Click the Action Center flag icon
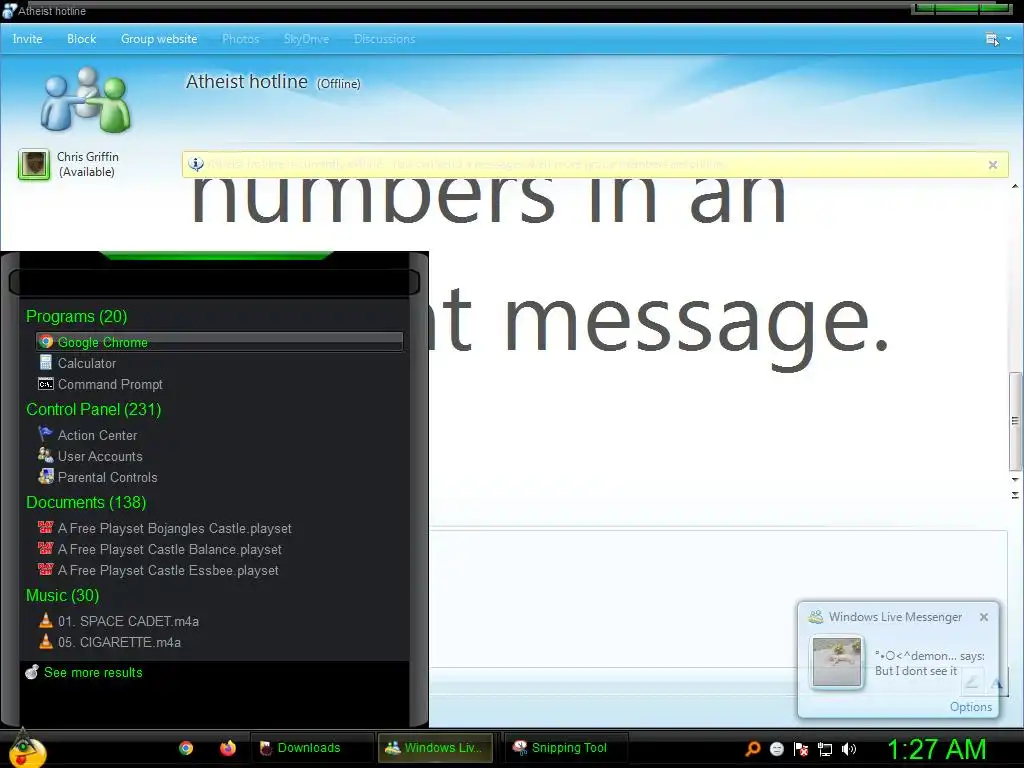Viewport: 1024px width, 768px height. [46, 434]
